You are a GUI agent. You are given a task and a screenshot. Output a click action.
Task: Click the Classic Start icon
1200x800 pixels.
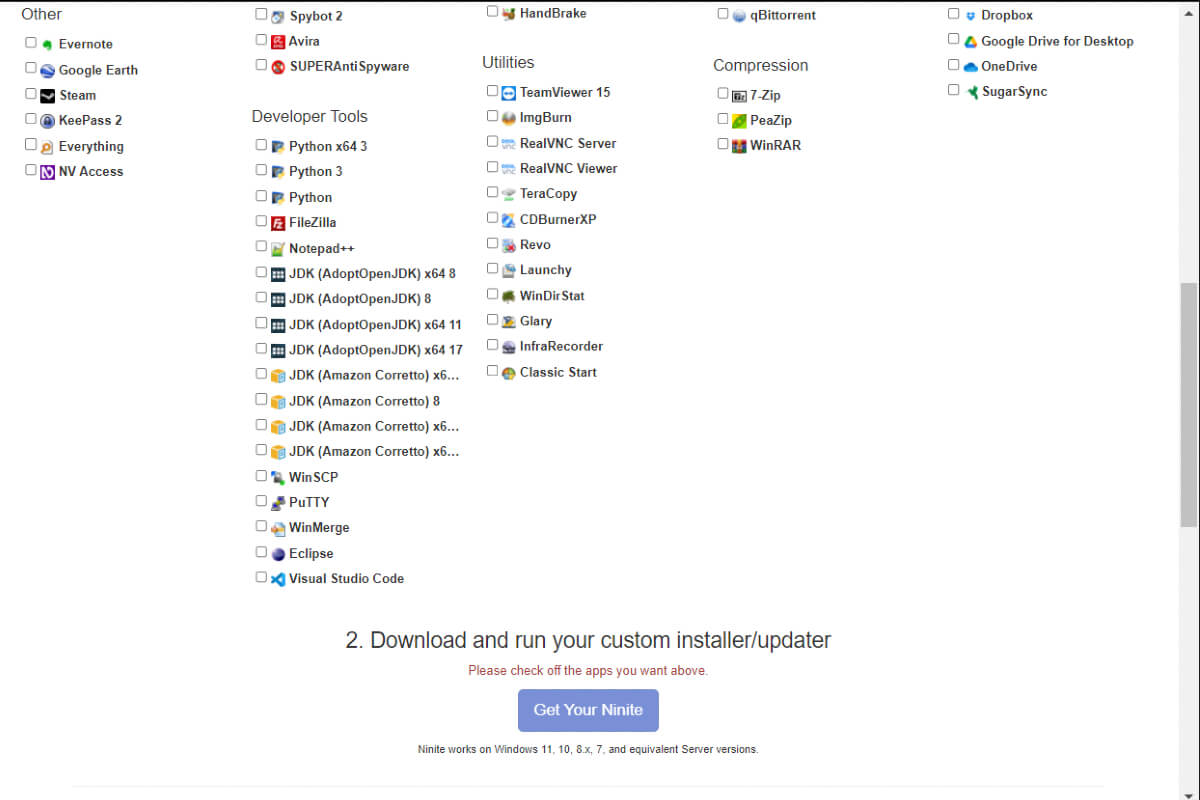pos(508,373)
